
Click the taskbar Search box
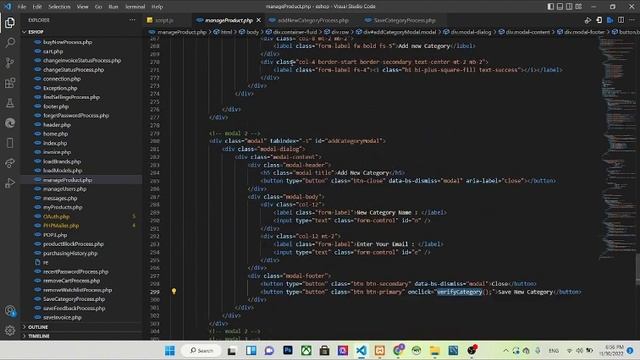[202, 350]
